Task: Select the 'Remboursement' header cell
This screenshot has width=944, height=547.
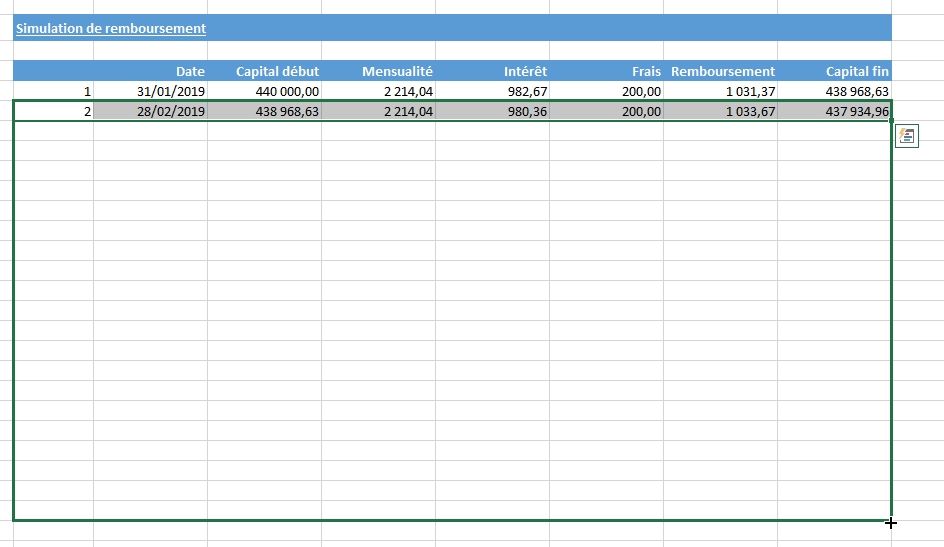Action: [x=721, y=71]
